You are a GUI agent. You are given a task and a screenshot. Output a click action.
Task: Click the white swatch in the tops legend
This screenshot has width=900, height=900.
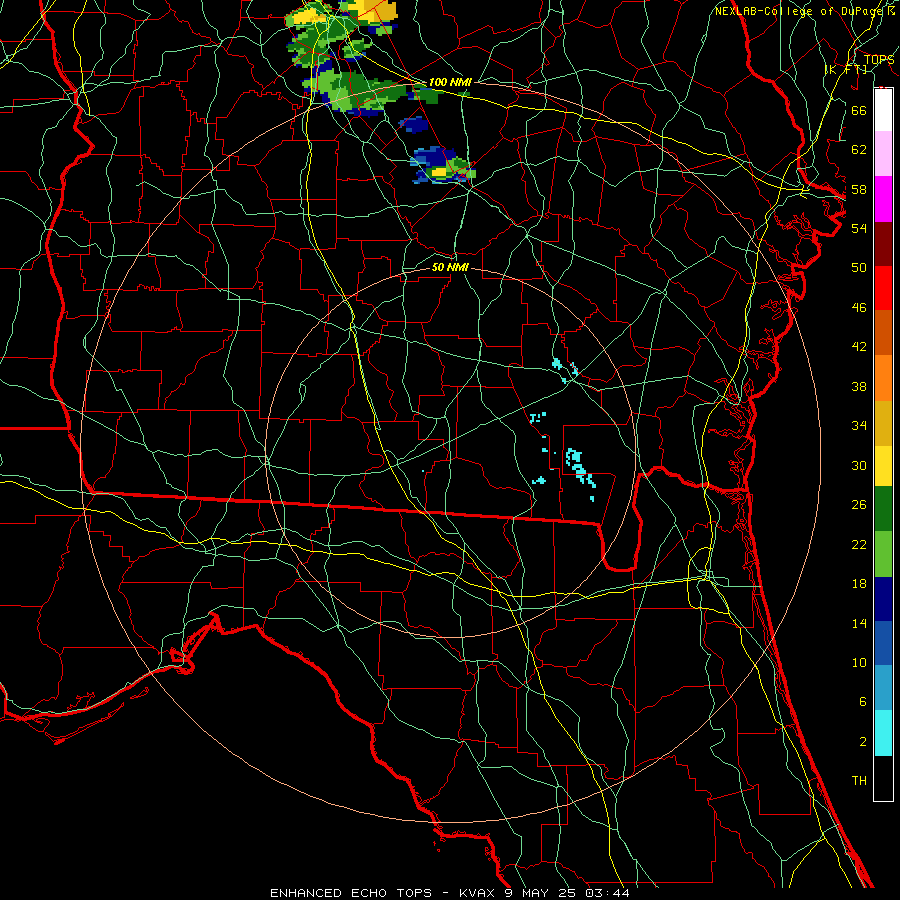(883, 110)
